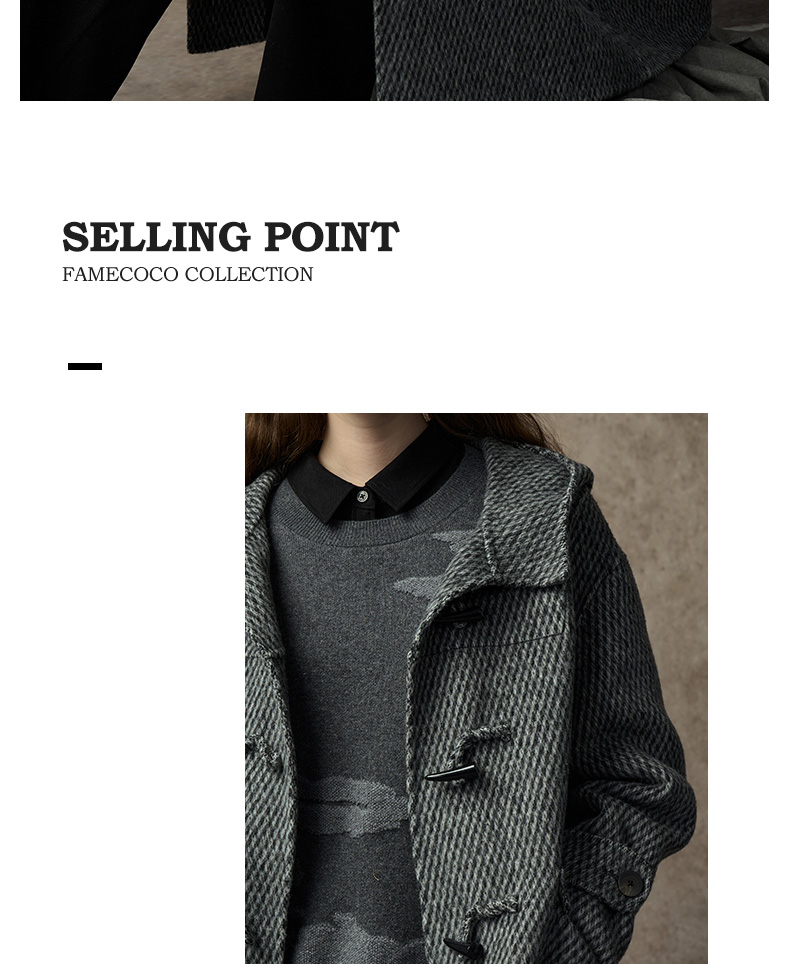Click the round pocket flap button
Viewport: 790px width, 964px height.
[x=630, y=883]
